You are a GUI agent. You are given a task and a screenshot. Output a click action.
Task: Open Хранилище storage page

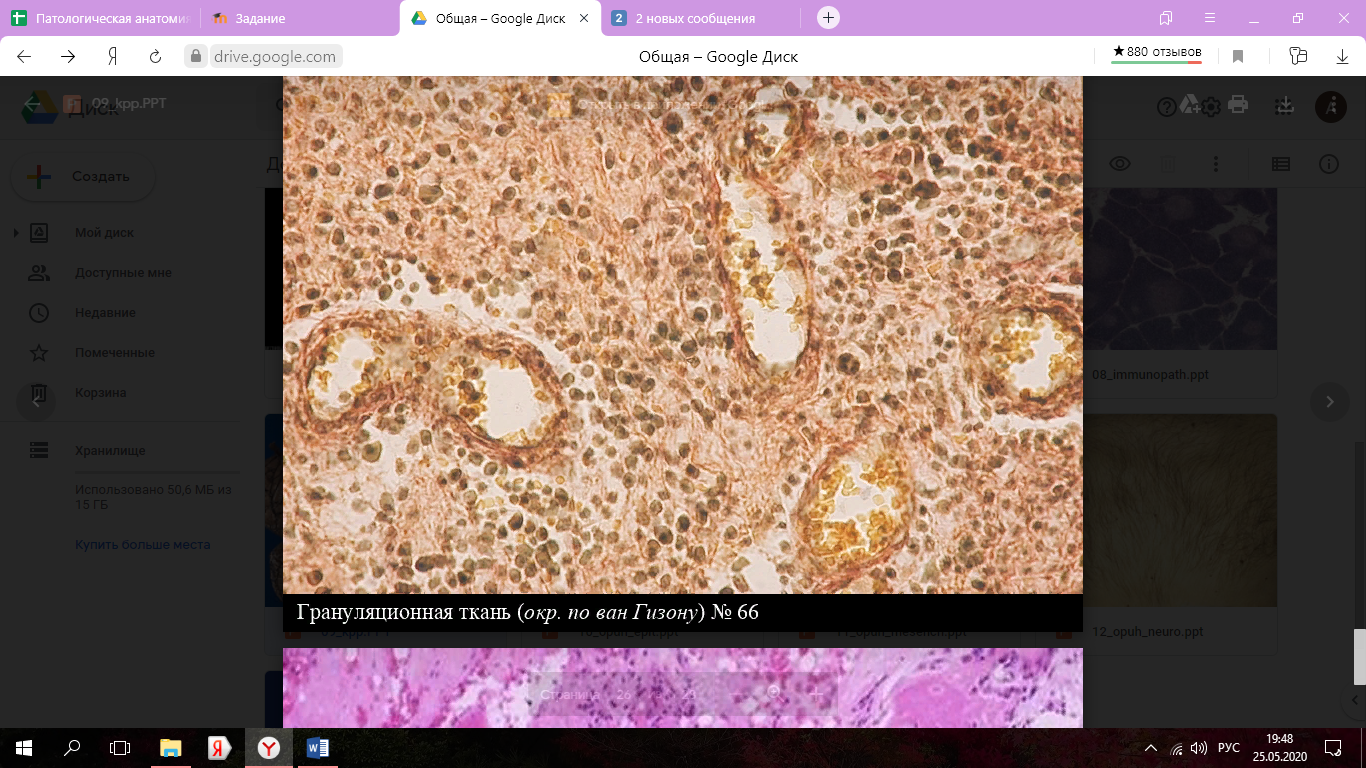(110, 451)
